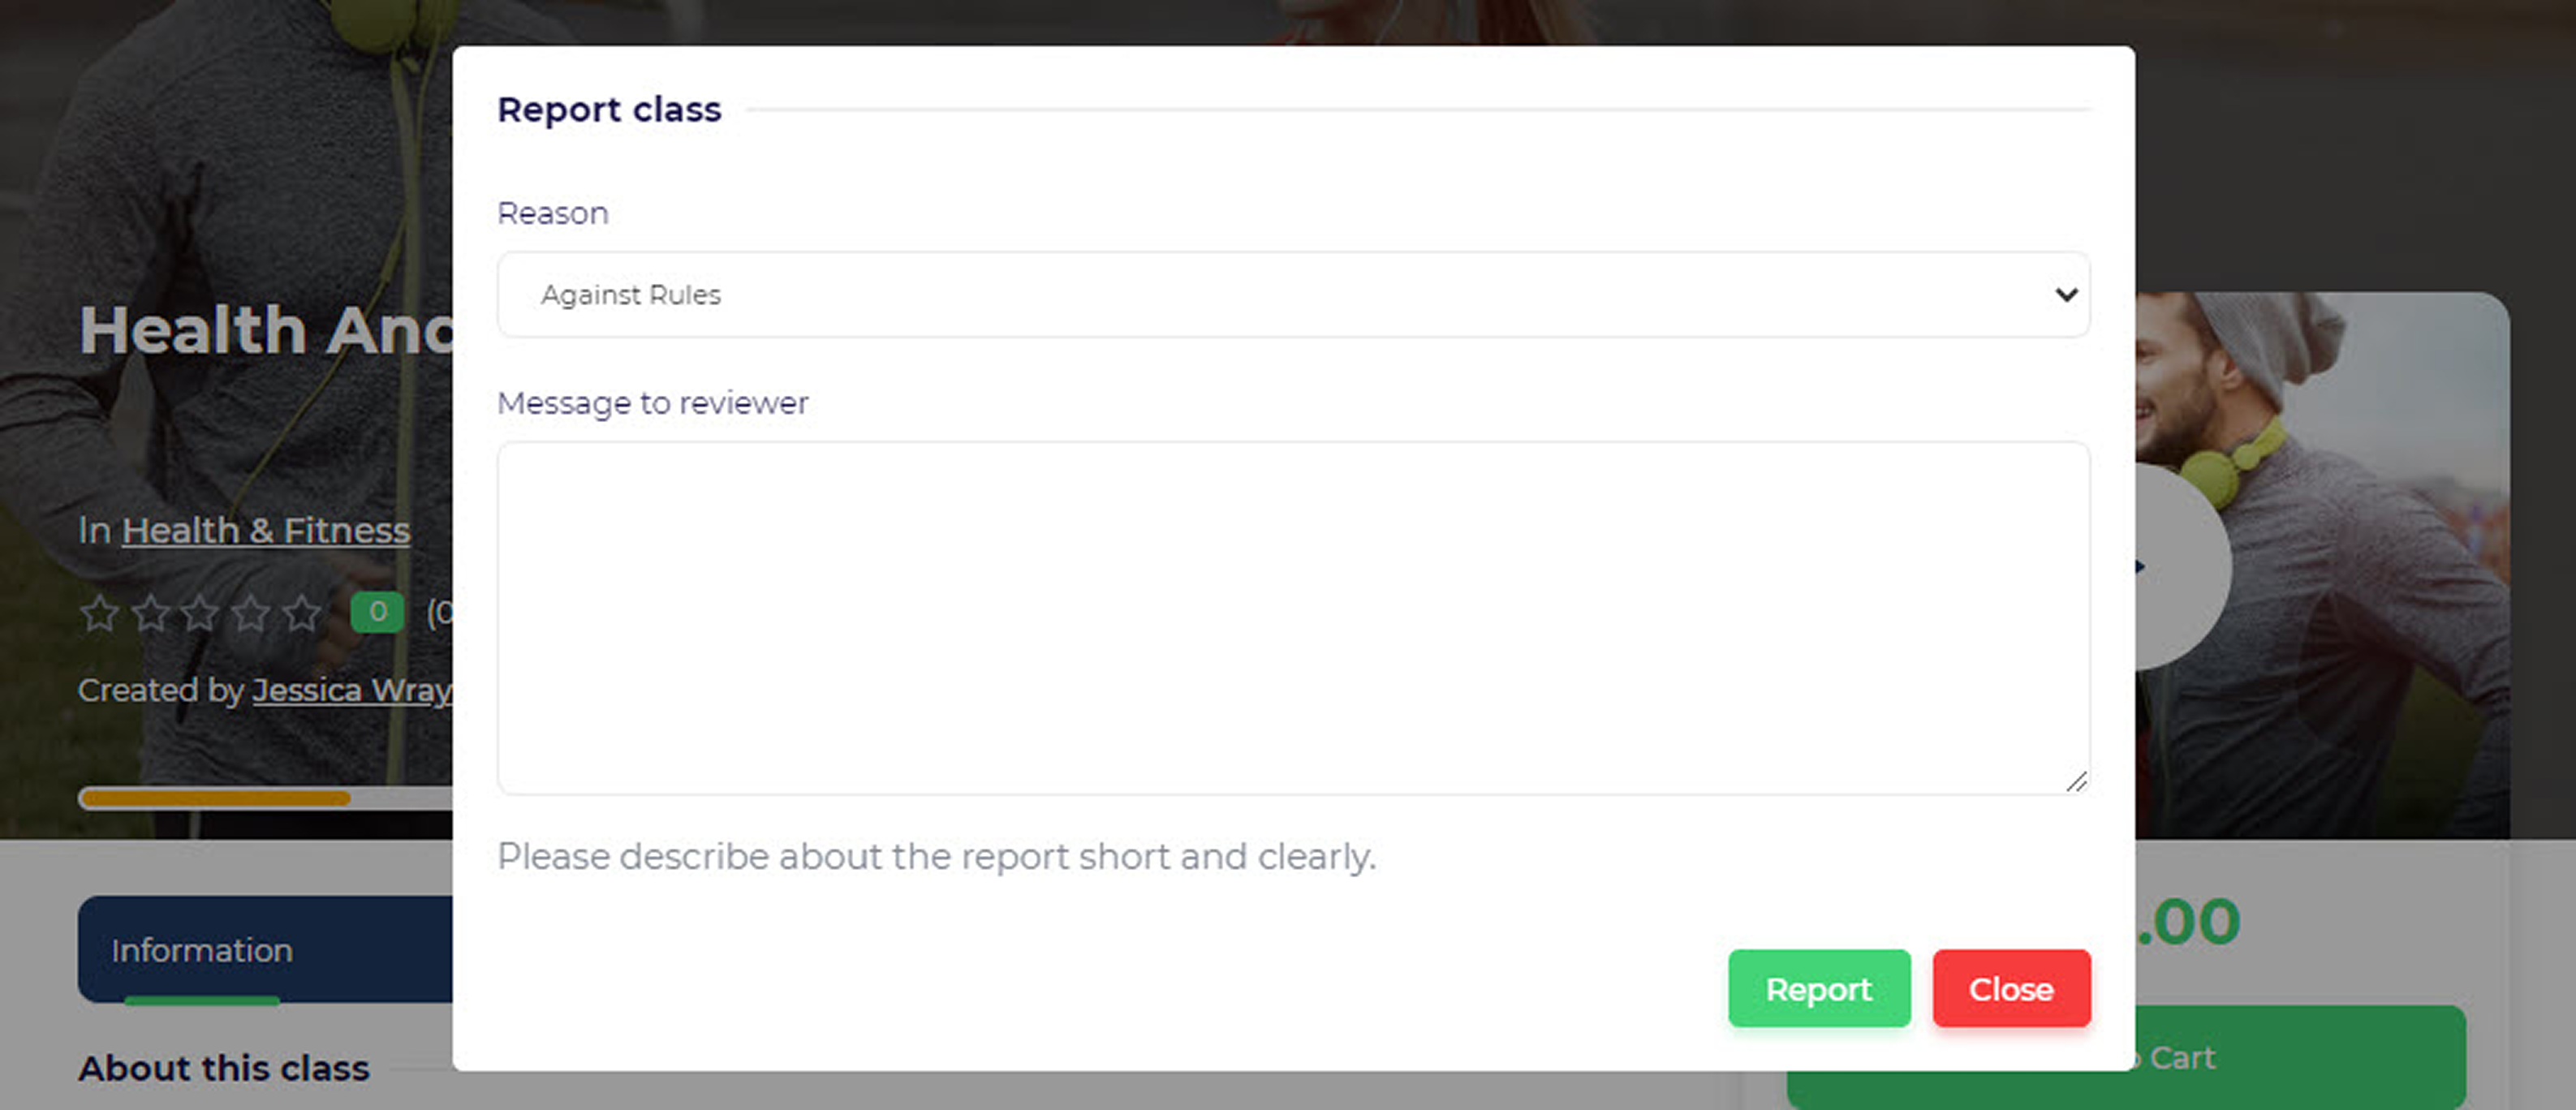Open the Health & Fitness category link
This screenshot has width=2576, height=1110.
[266, 531]
